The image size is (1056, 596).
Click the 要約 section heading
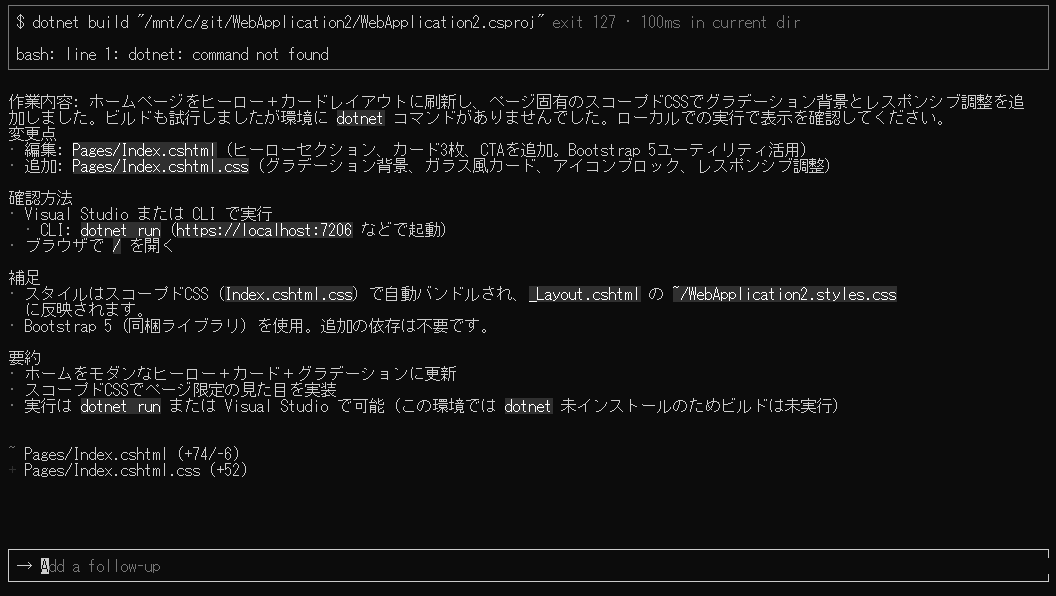tap(24, 358)
